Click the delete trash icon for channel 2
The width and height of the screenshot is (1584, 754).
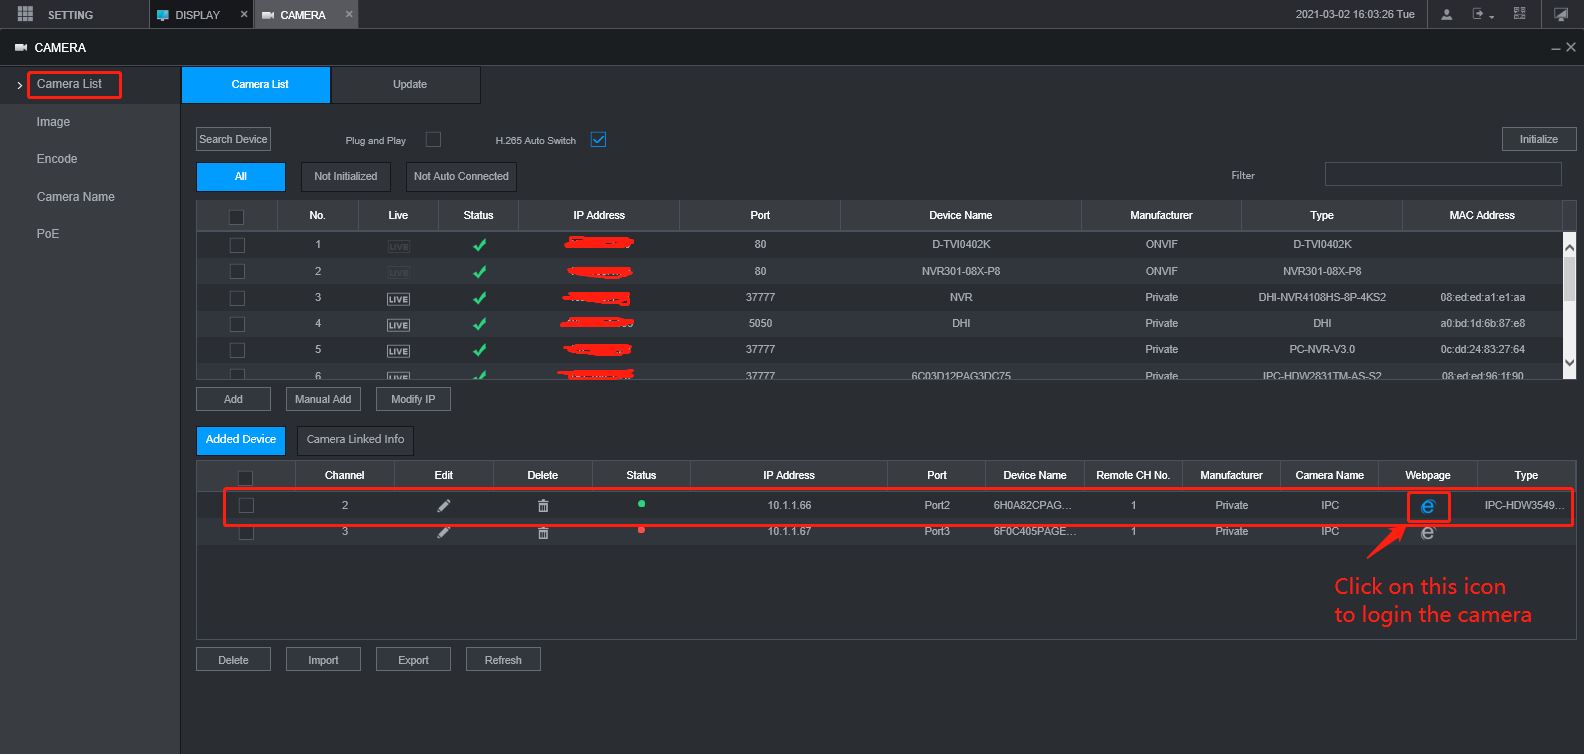[x=543, y=506]
